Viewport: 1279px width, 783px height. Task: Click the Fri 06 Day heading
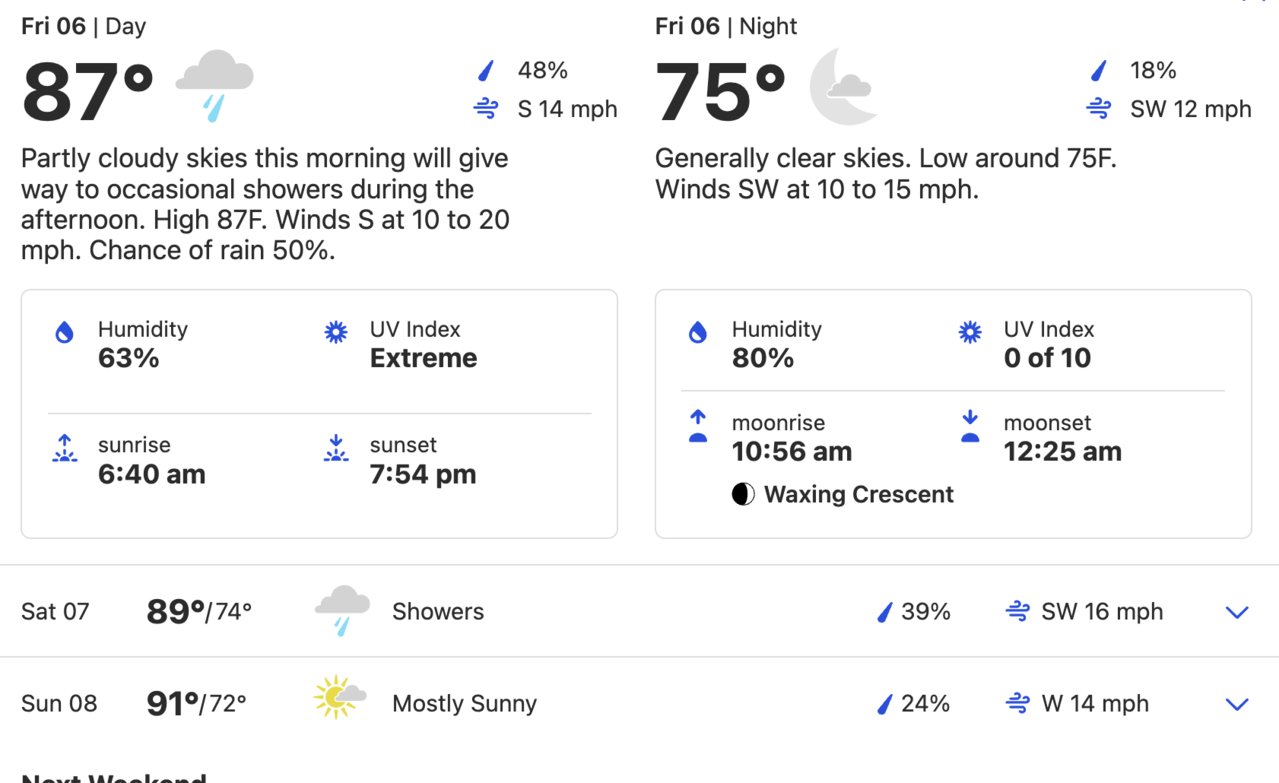click(83, 26)
